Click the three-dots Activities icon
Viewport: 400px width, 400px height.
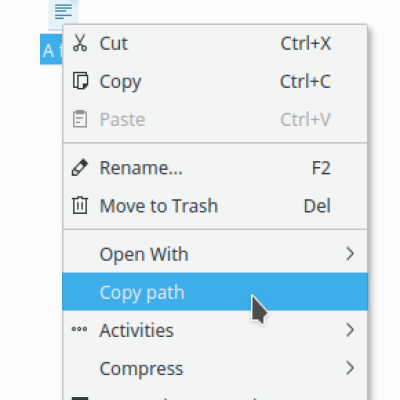[80, 329]
